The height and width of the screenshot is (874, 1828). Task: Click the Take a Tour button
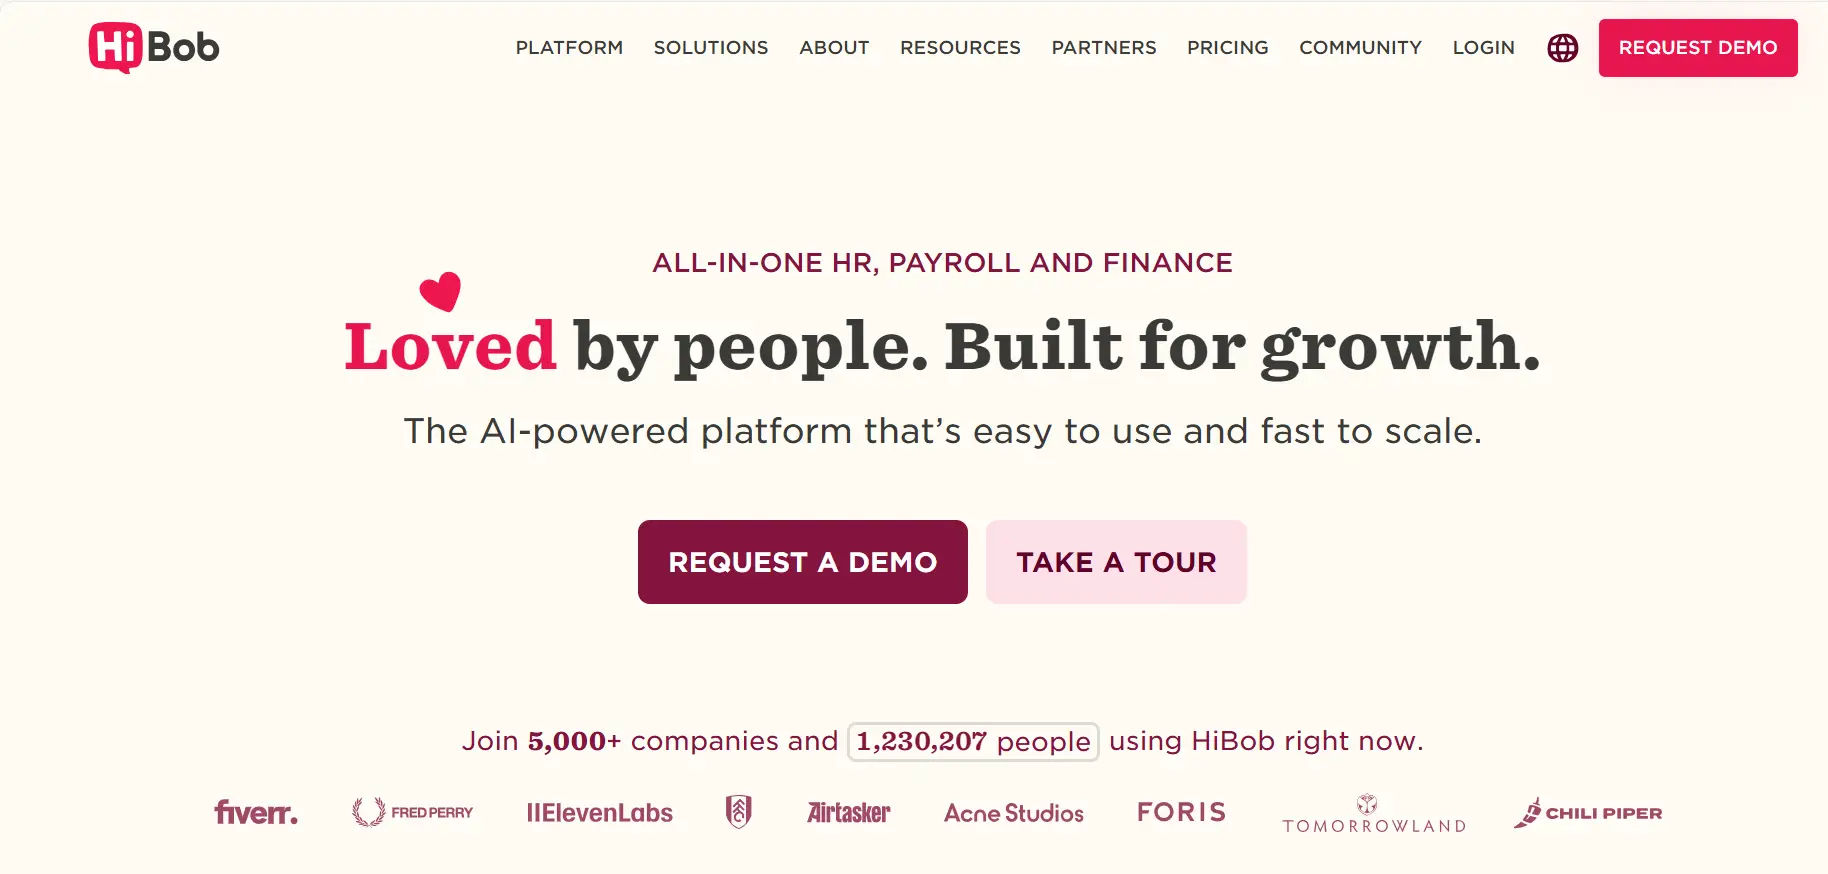click(1116, 562)
